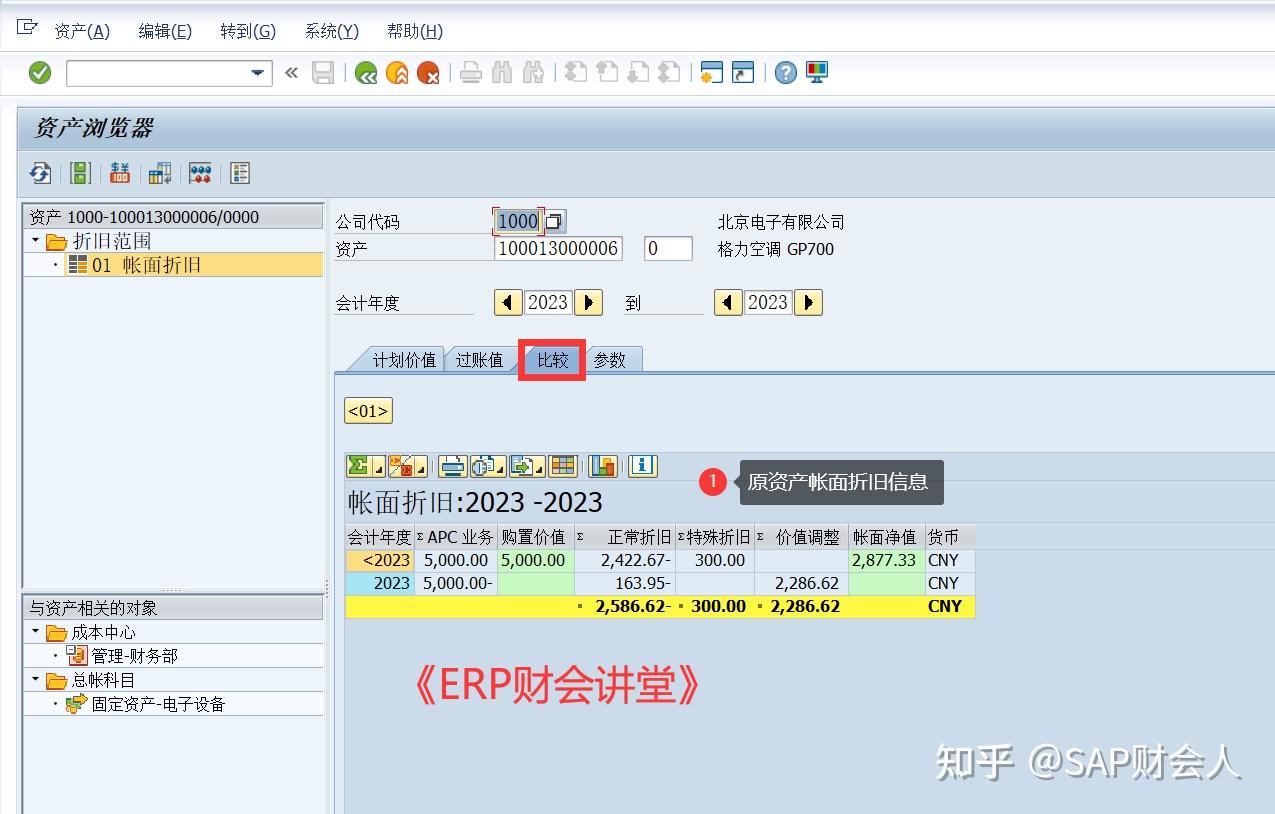The width and height of the screenshot is (1275, 814).
Task: Click the green checkmark Enter icon
Action: point(38,72)
